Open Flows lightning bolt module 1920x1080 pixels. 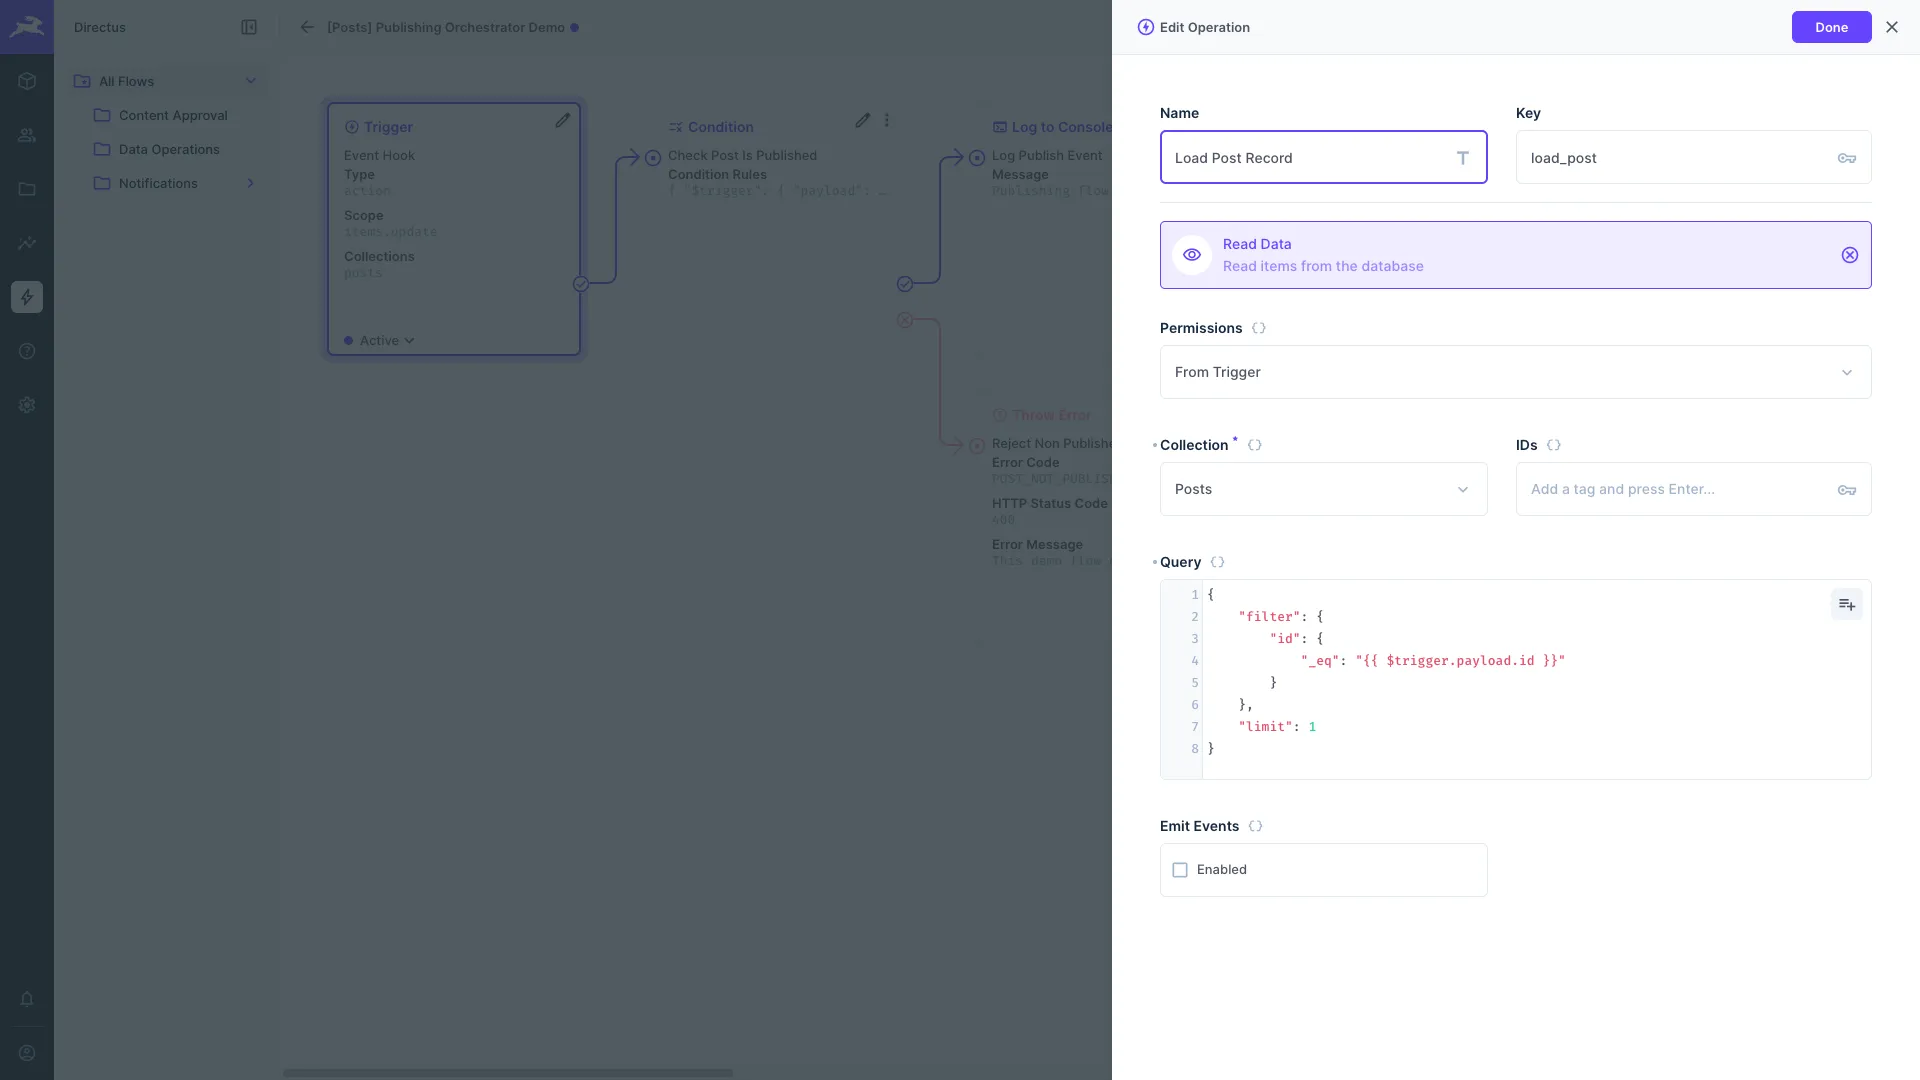(x=27, y=297)
